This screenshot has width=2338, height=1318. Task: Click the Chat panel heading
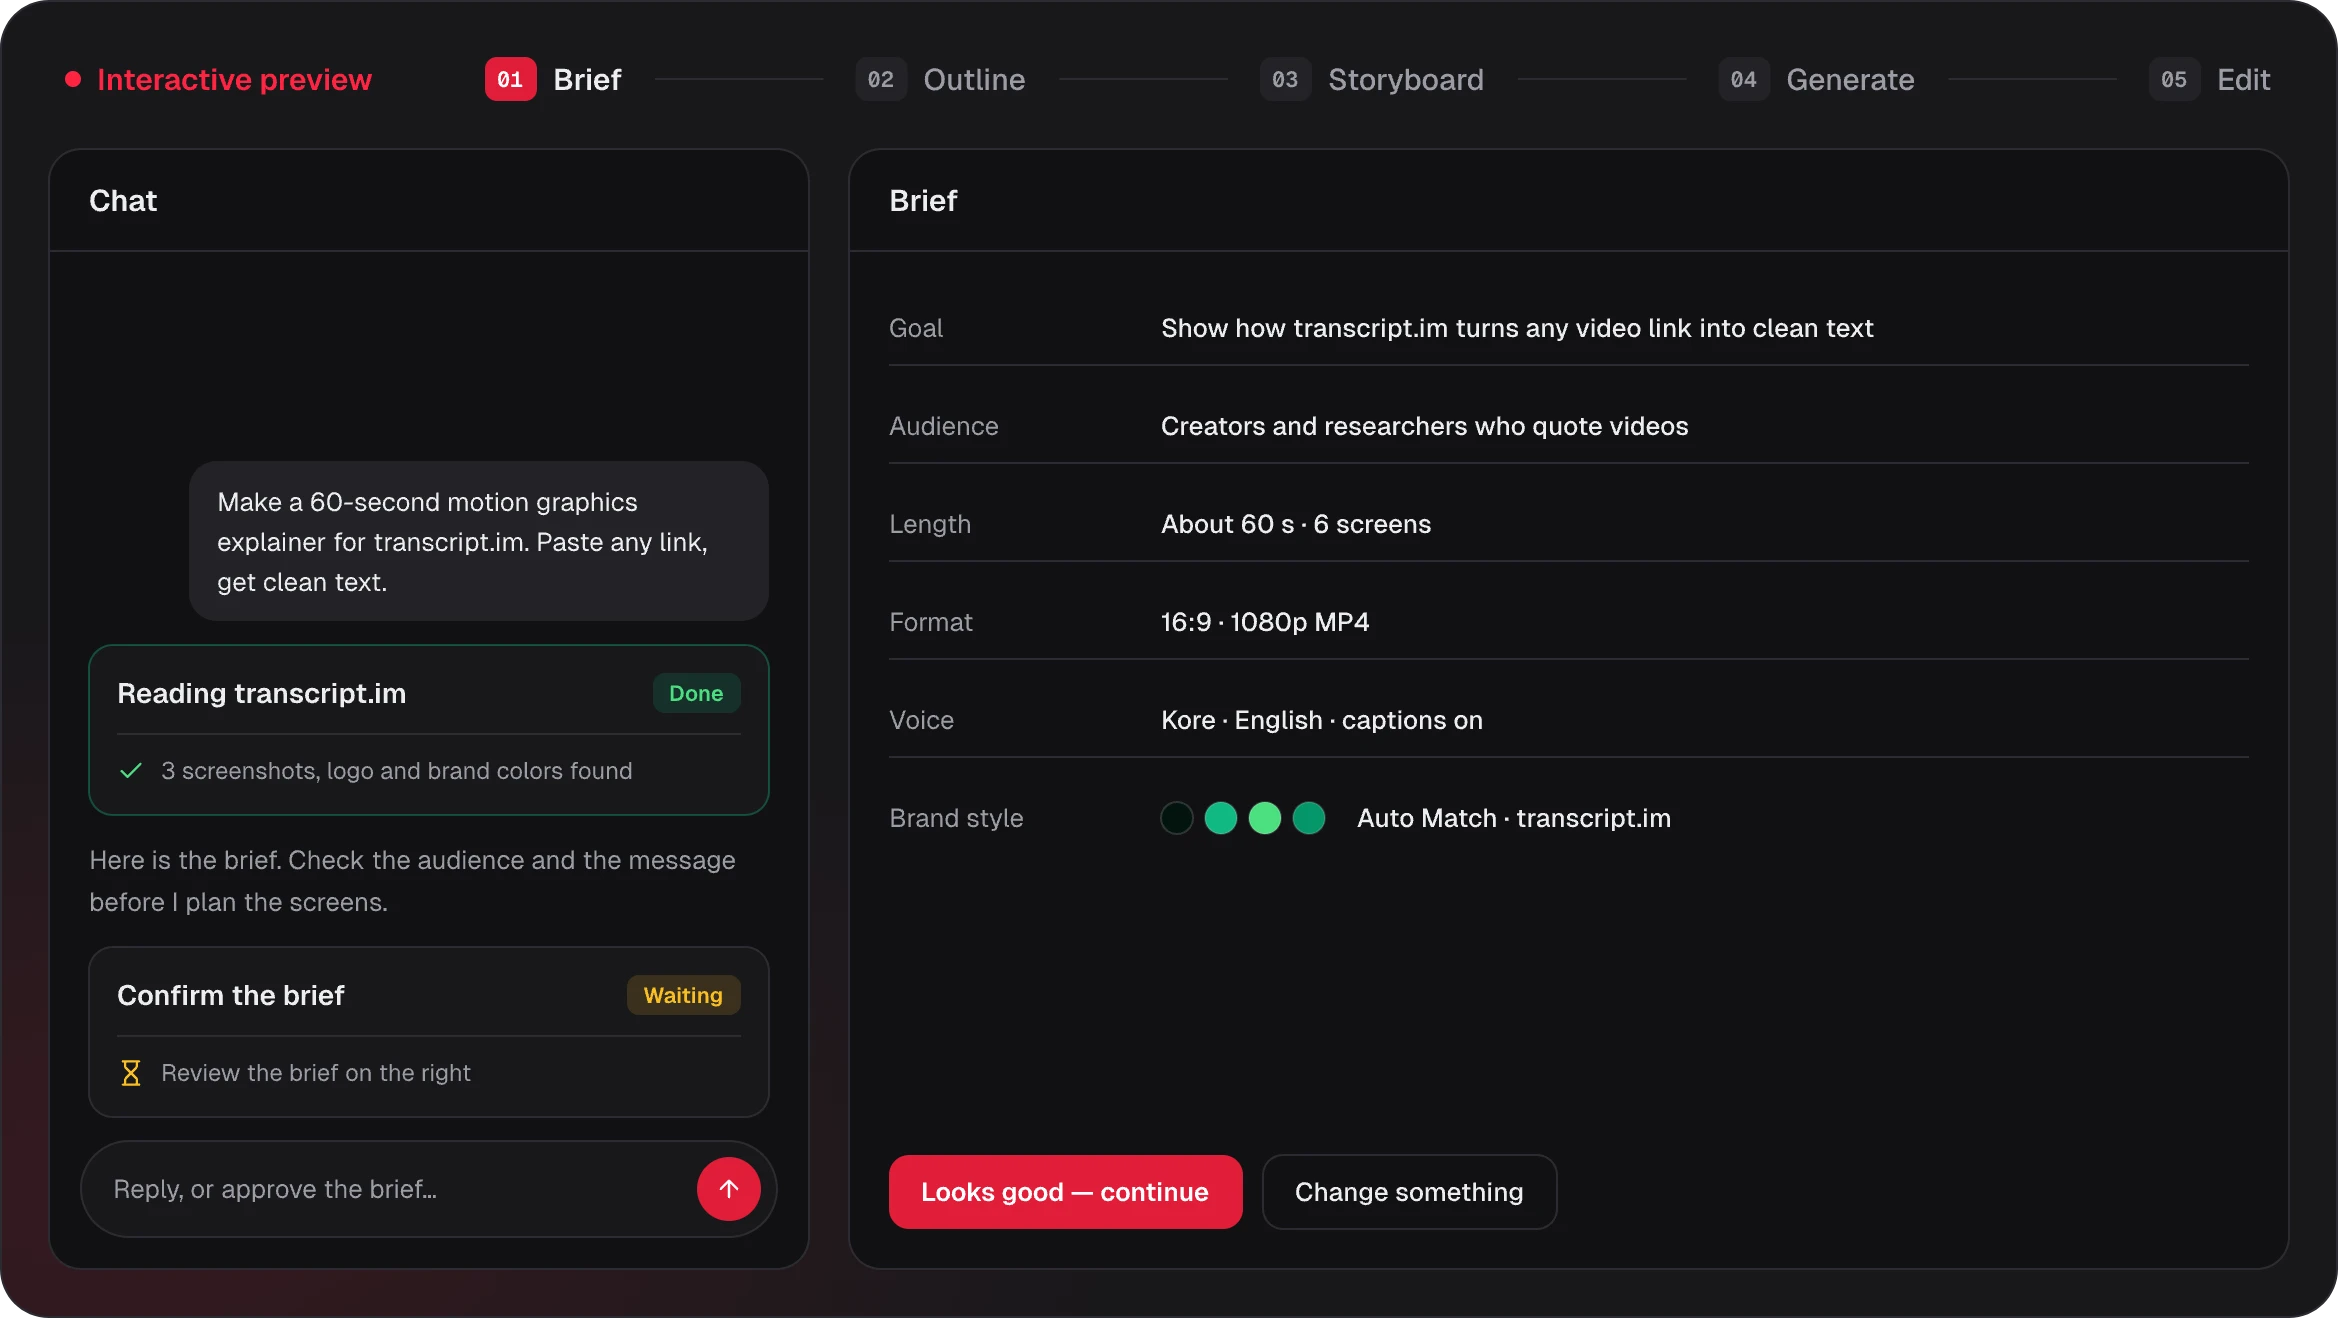coord(123,200)
